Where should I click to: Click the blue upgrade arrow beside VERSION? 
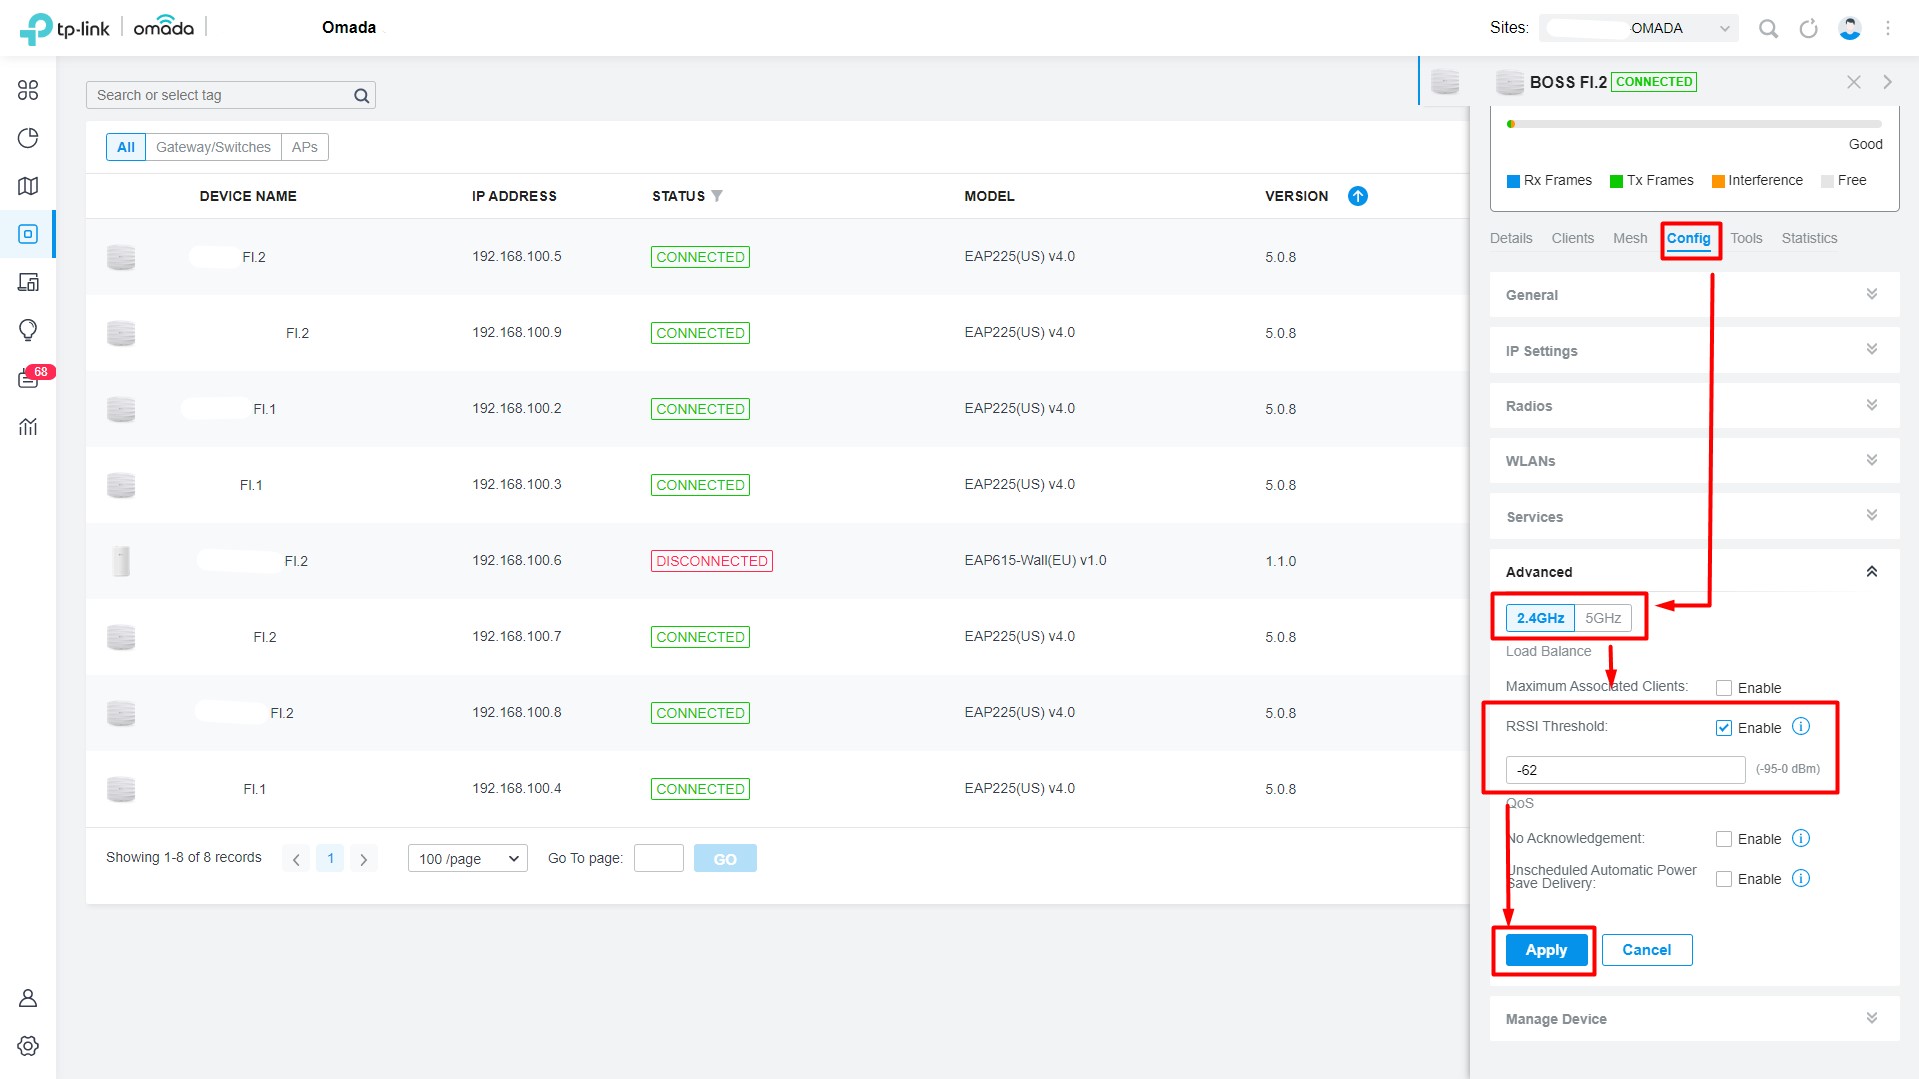(x=1357, y=196)
